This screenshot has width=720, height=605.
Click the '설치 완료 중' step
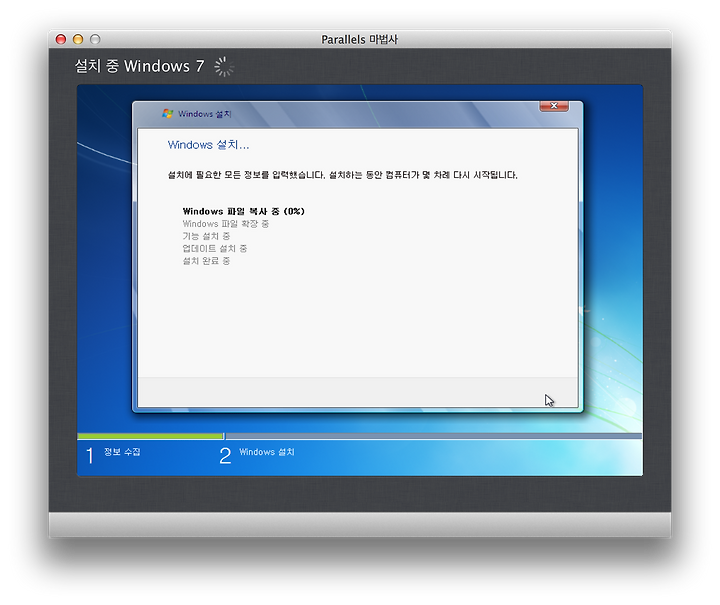(206, 261)
